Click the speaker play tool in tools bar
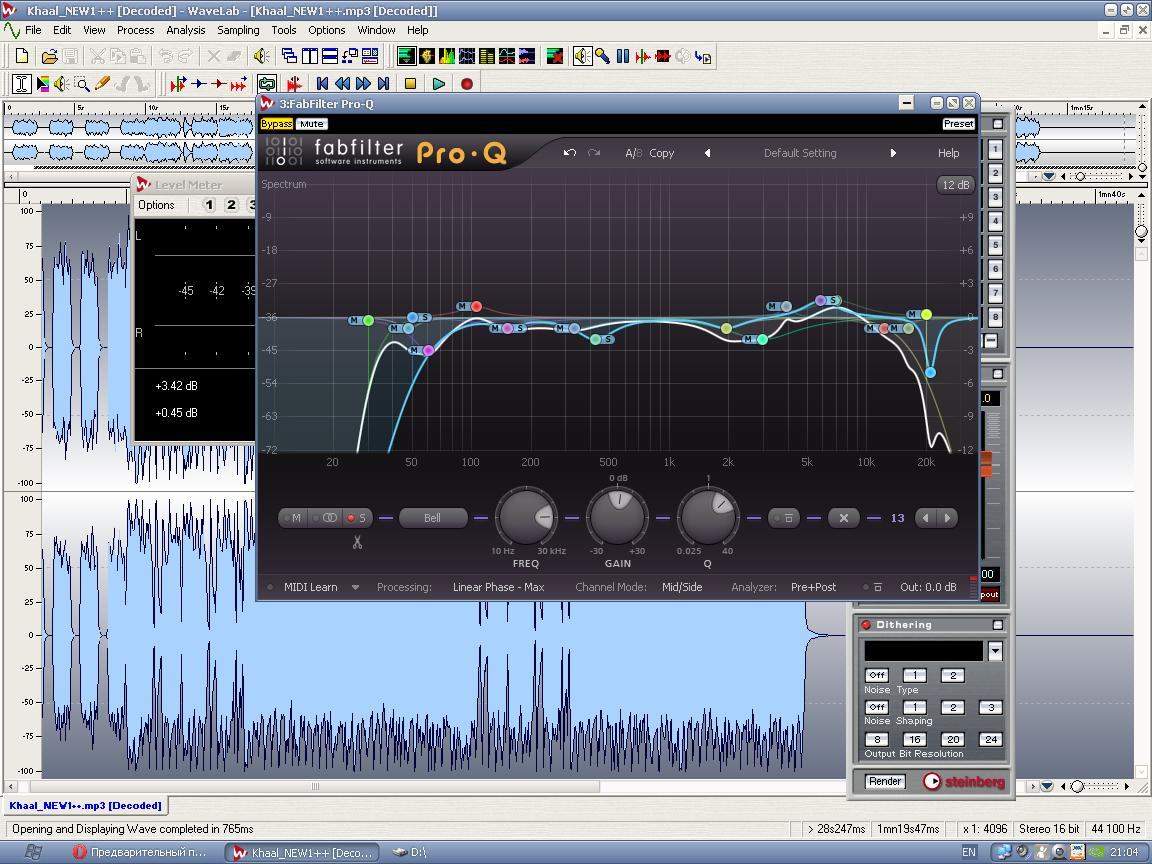 (x=62, y=84)
